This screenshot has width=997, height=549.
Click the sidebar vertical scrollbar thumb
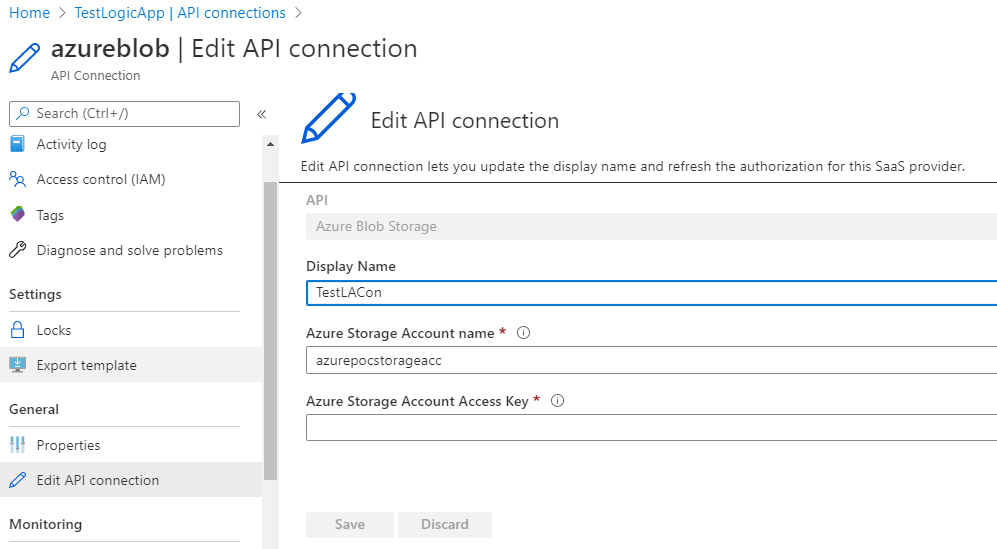pos(270,331)
